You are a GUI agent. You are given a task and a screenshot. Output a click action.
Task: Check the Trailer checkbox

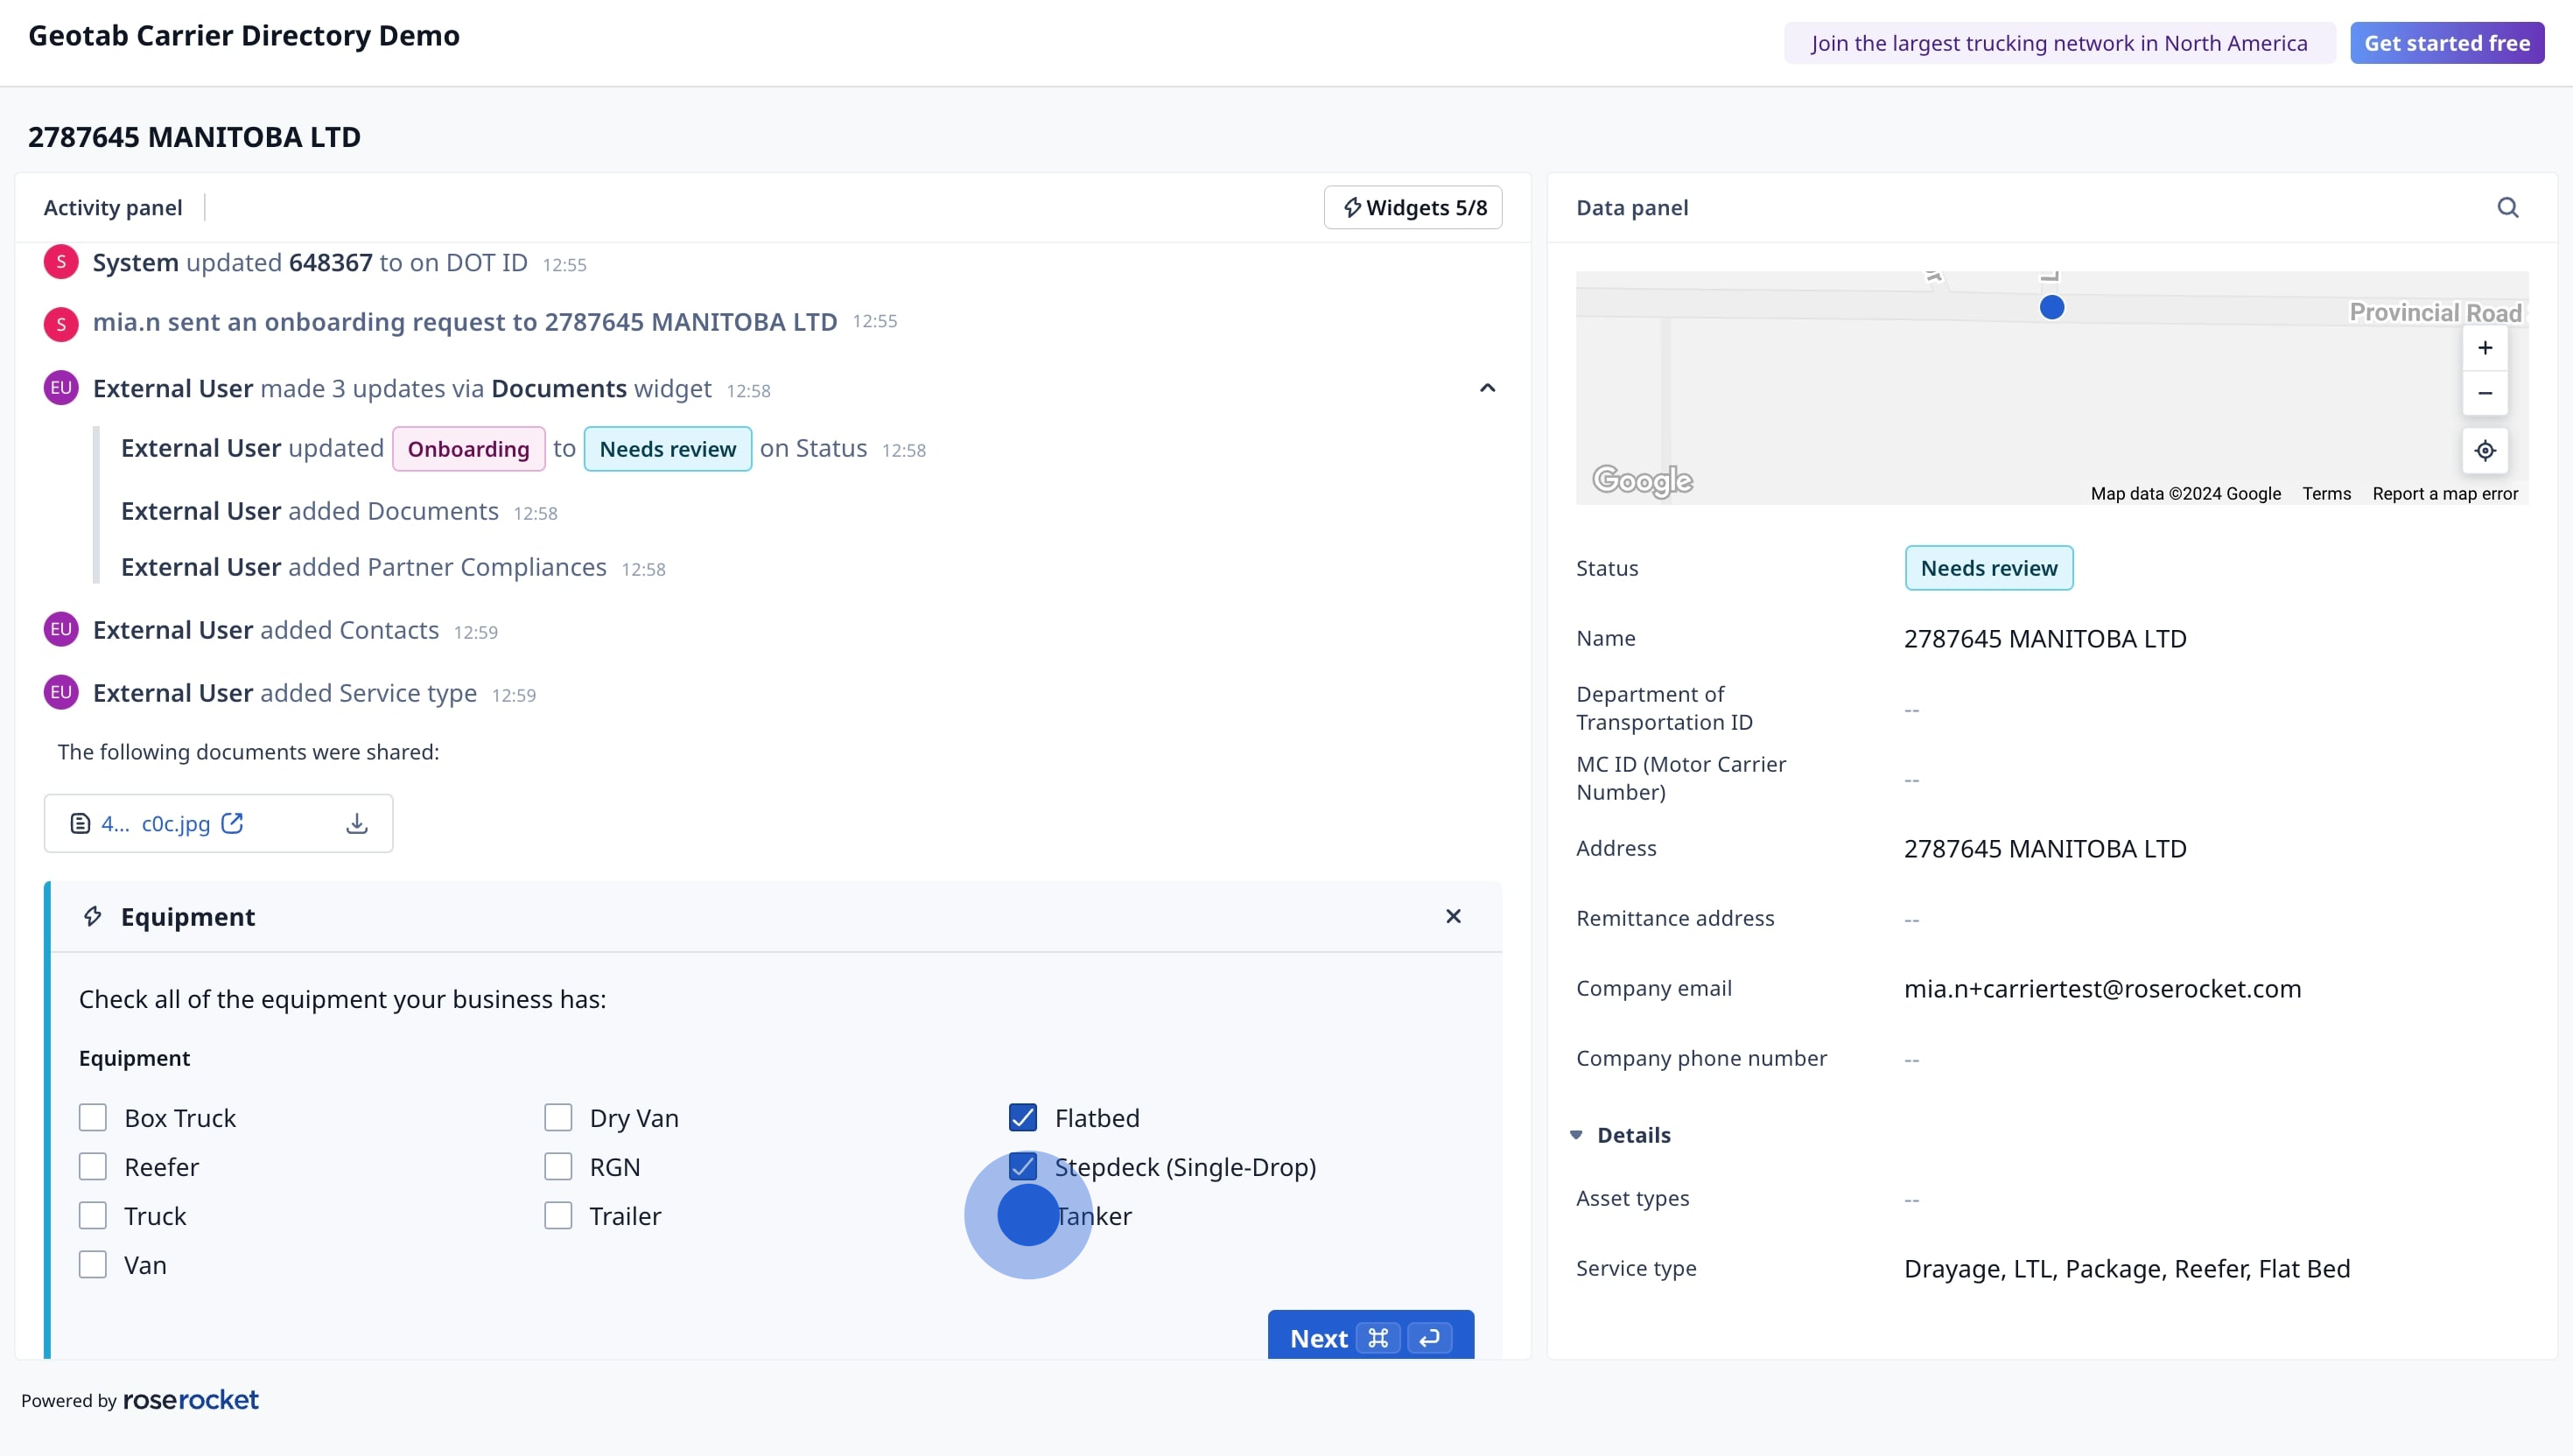click(558, 1215)
